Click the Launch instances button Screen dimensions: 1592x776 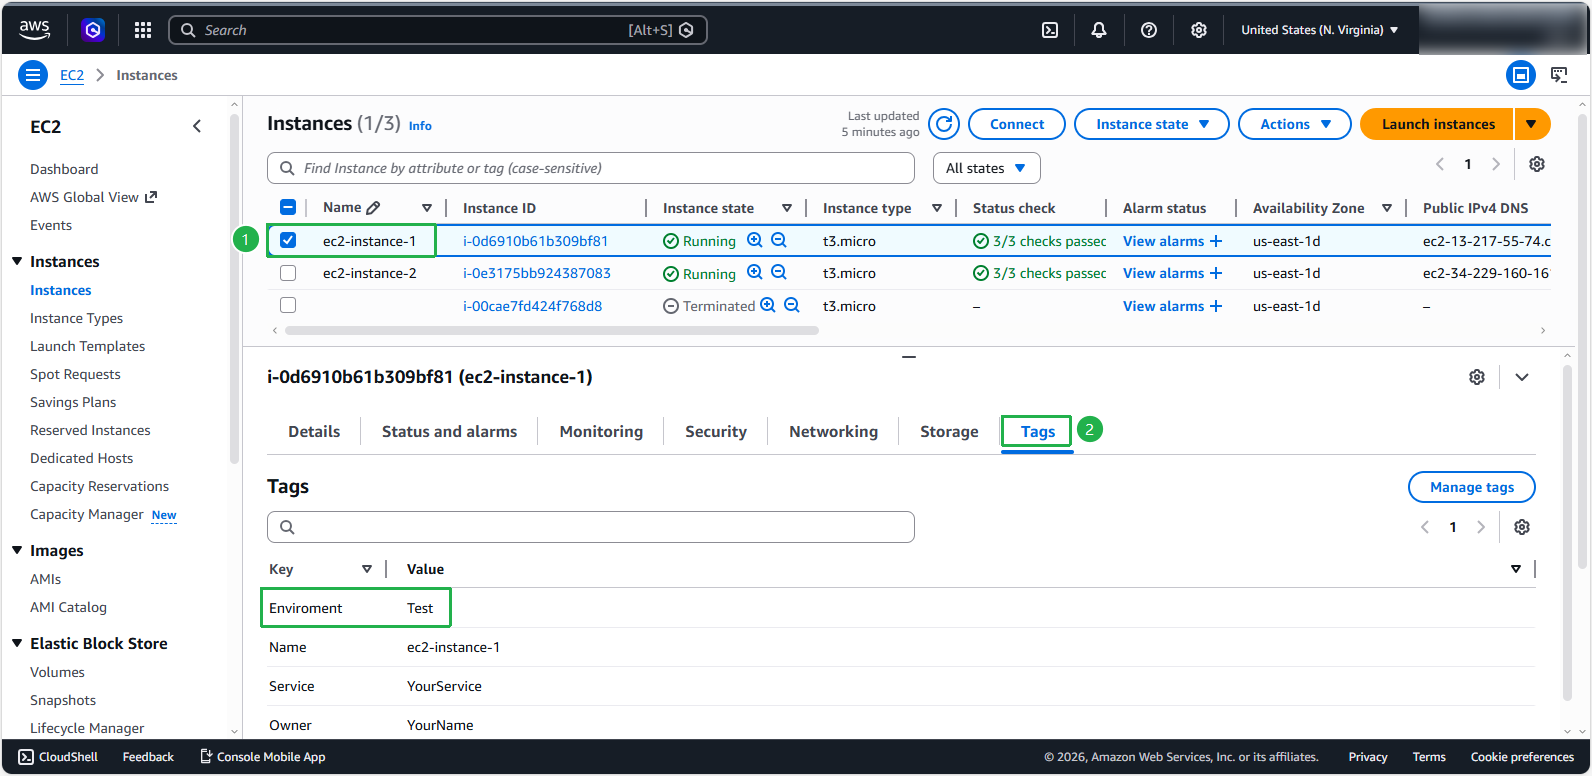[1438, 124]
